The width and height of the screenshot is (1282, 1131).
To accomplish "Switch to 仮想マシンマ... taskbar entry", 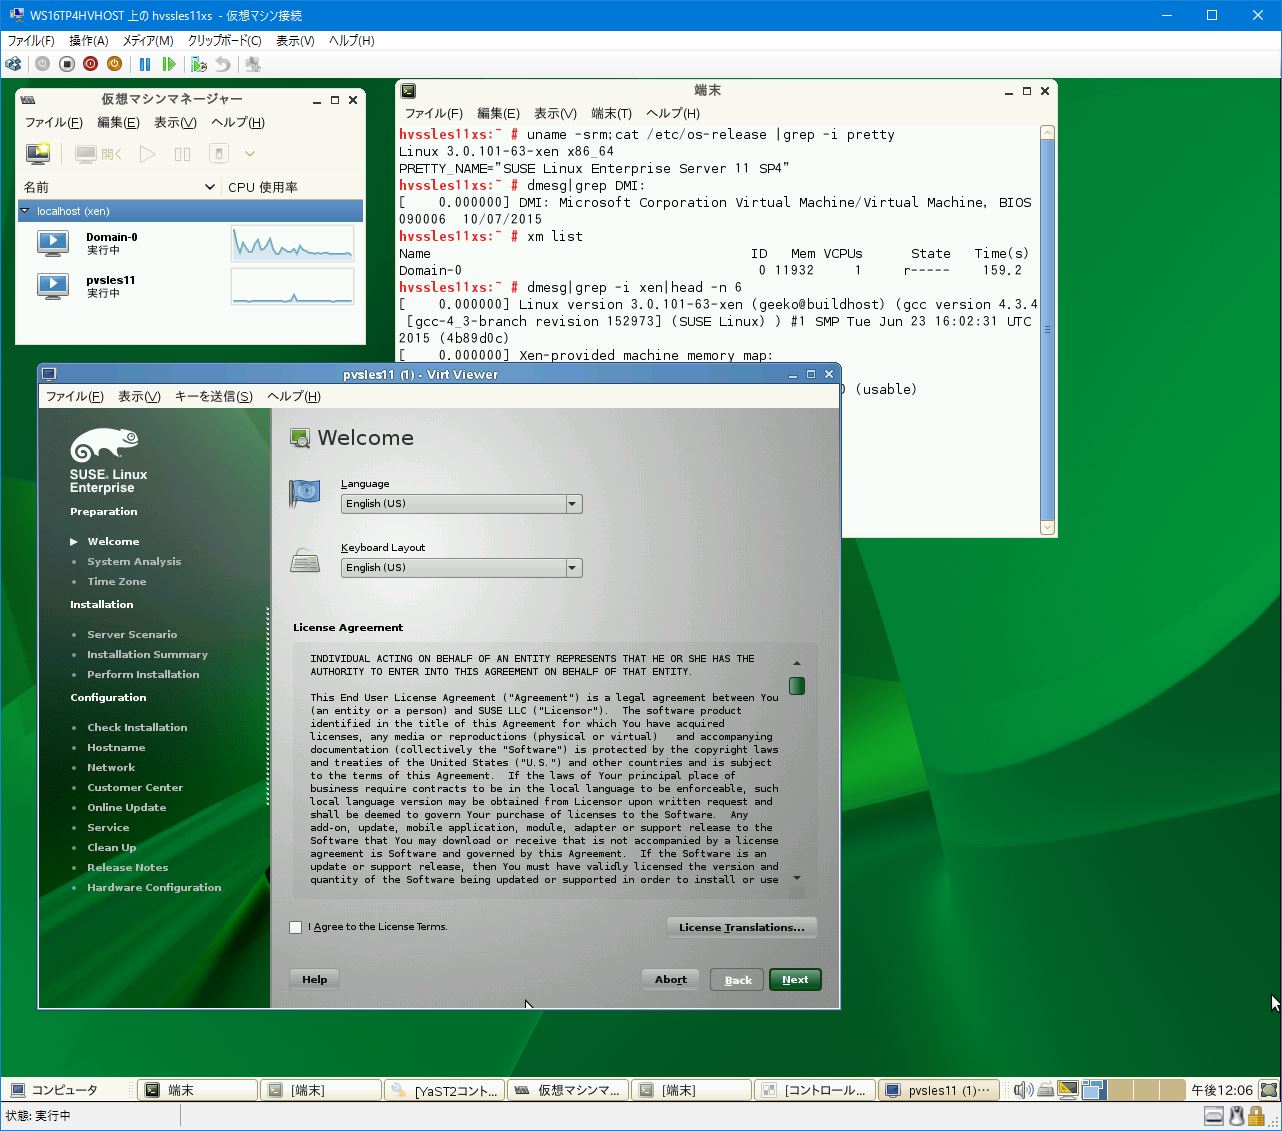I will pos(568,1090).
